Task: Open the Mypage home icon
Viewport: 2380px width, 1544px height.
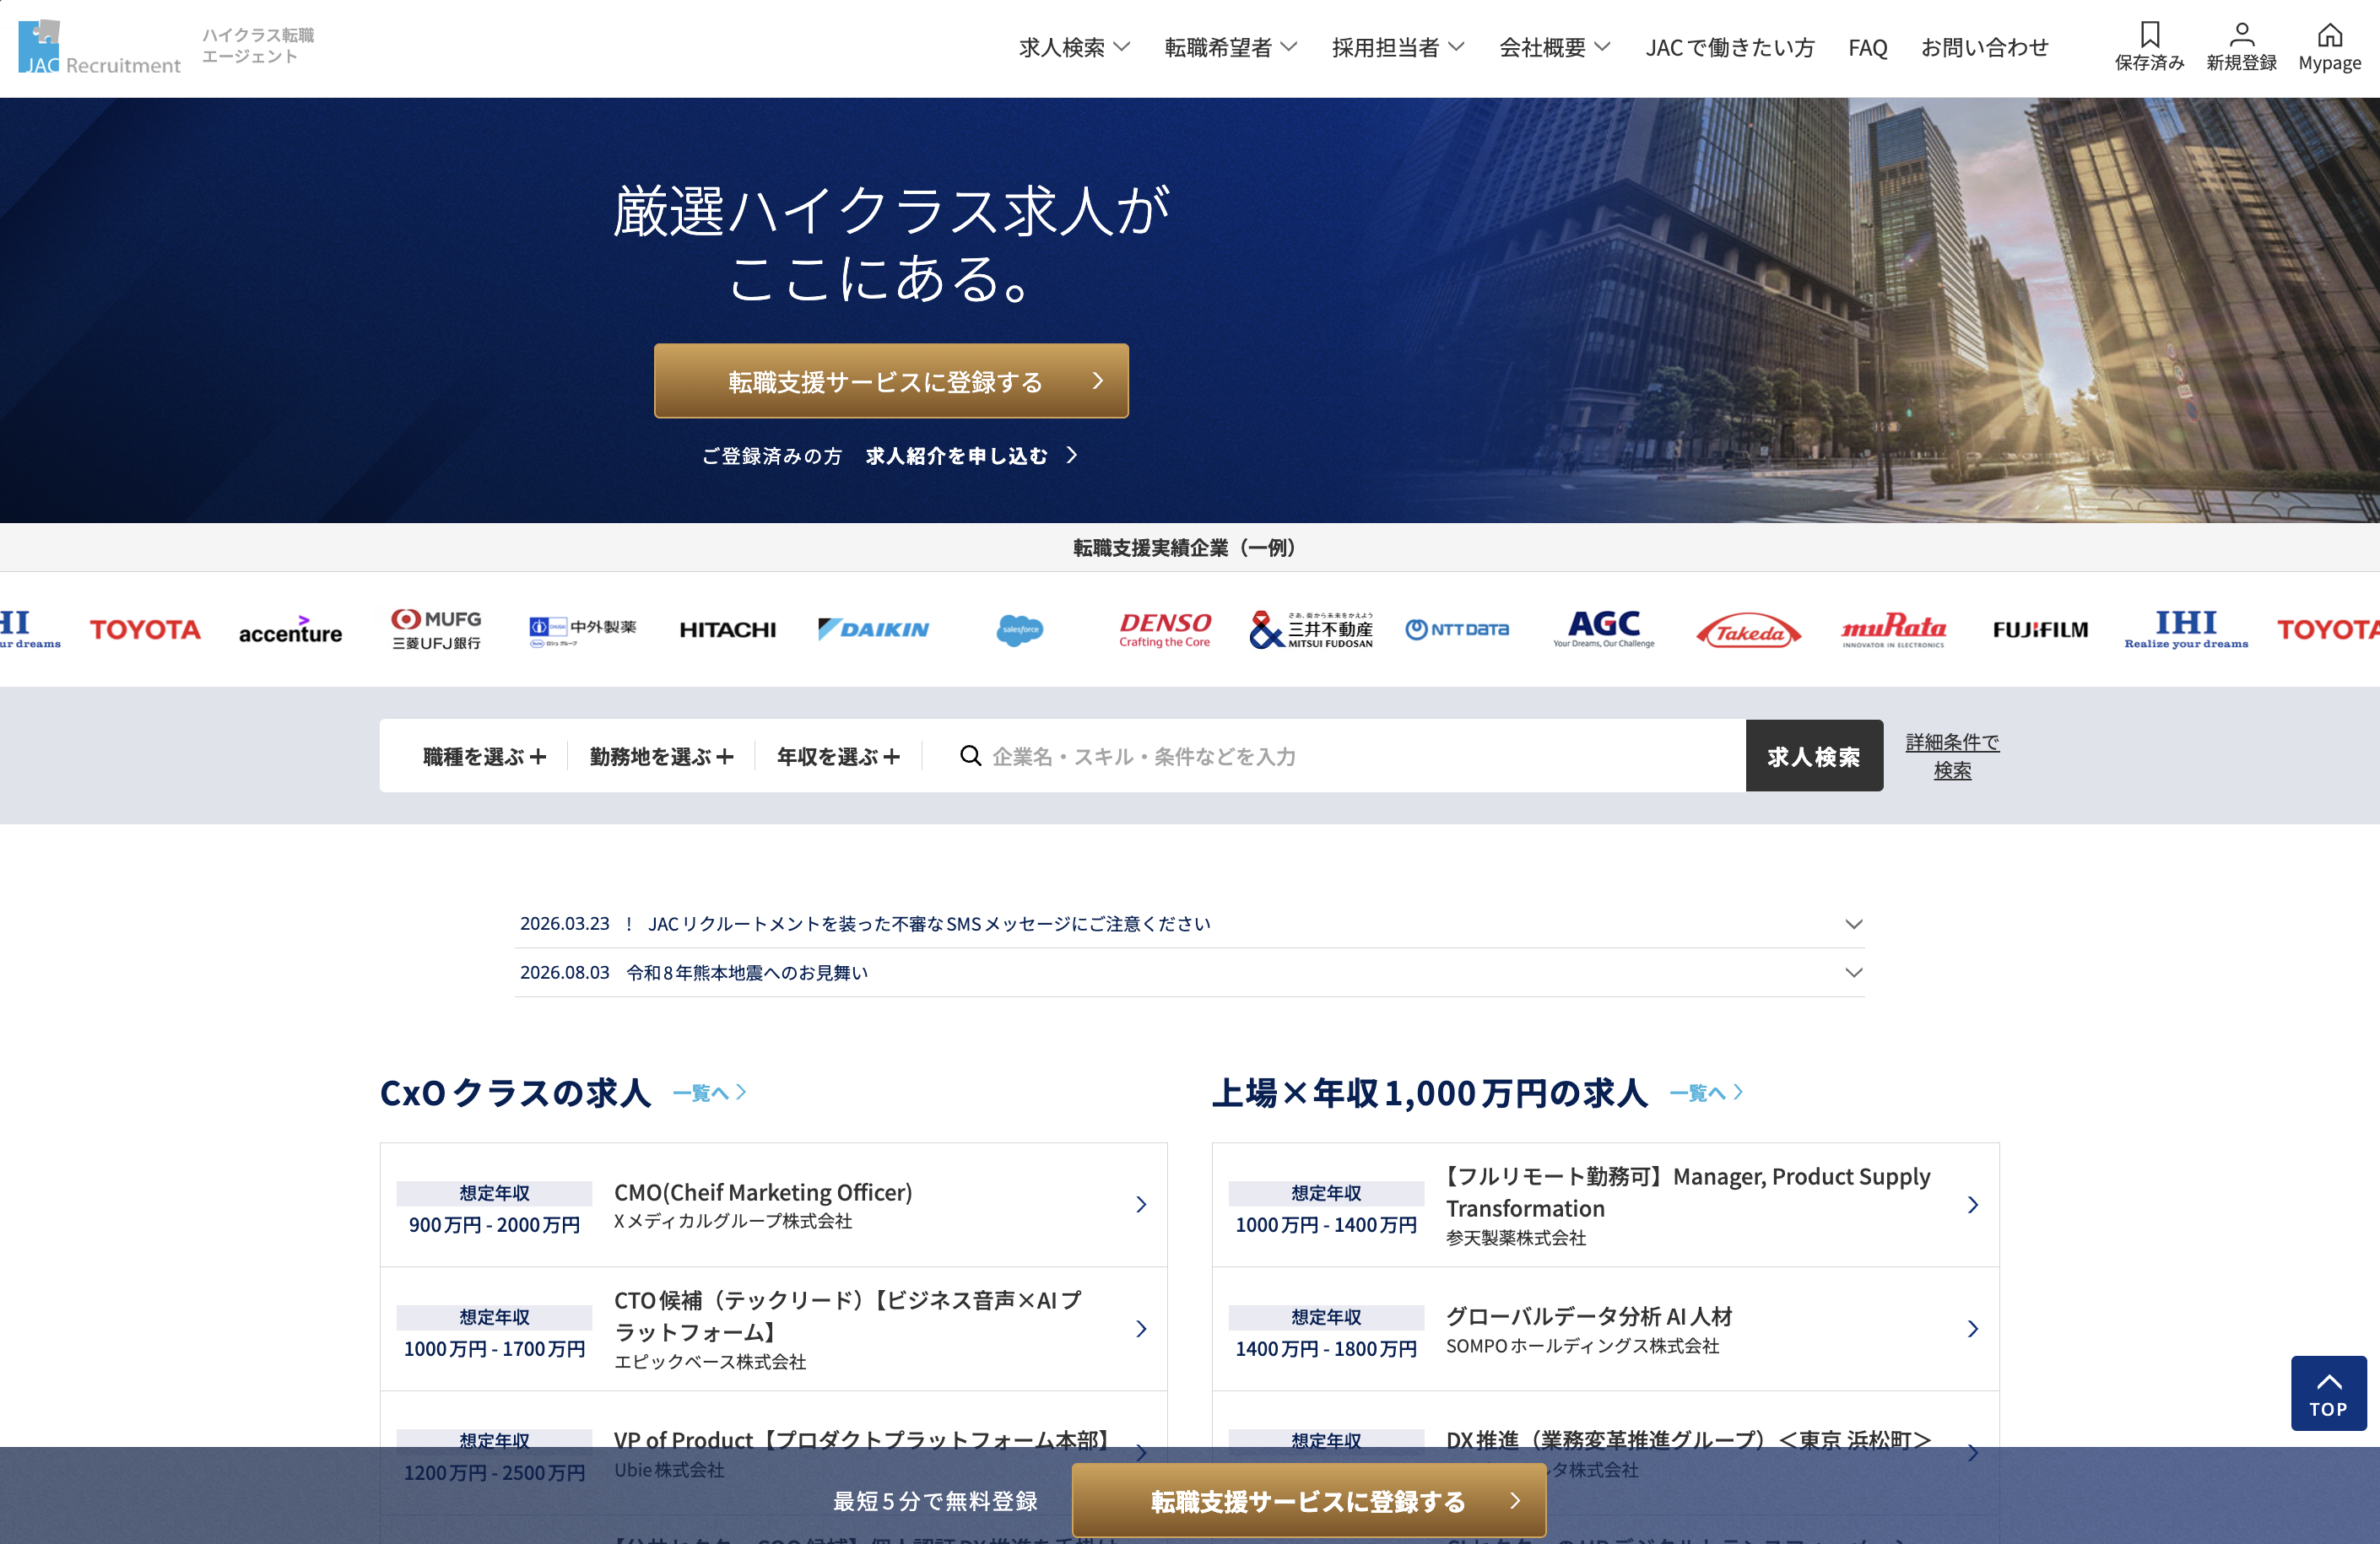Action: [2329, 46]
